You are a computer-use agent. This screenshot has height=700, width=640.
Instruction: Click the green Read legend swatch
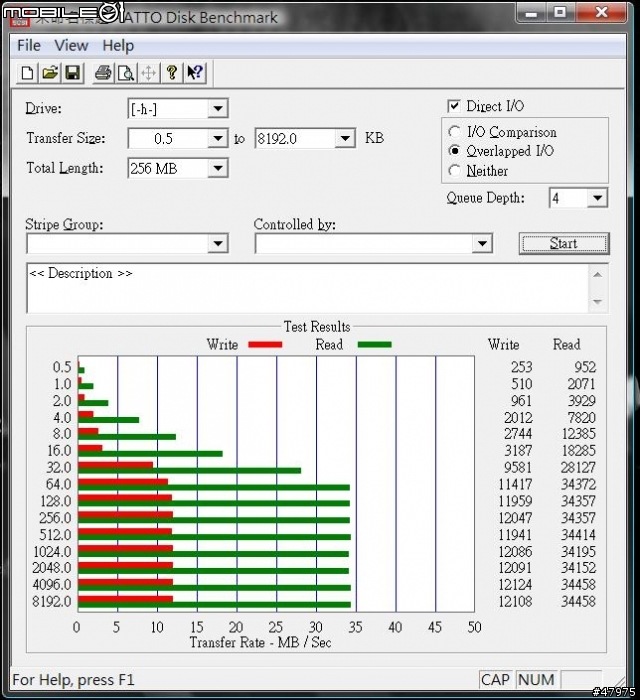[374, 345]
